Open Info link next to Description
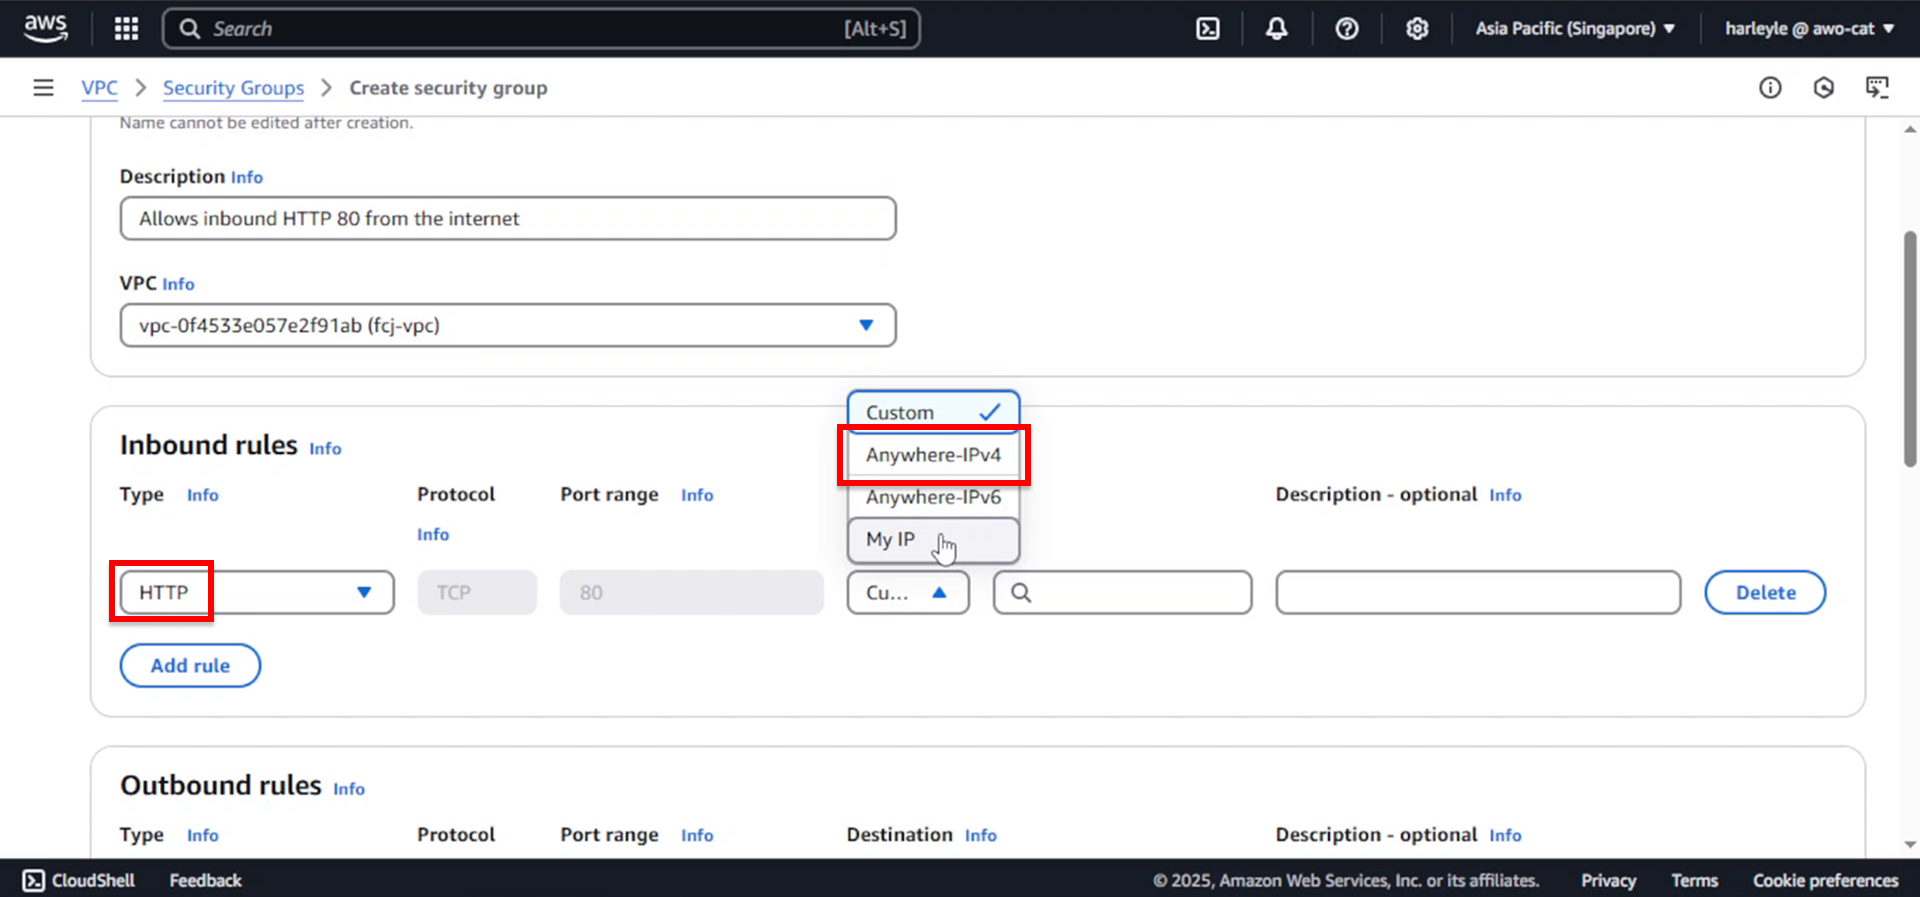 tap(247, 177)
